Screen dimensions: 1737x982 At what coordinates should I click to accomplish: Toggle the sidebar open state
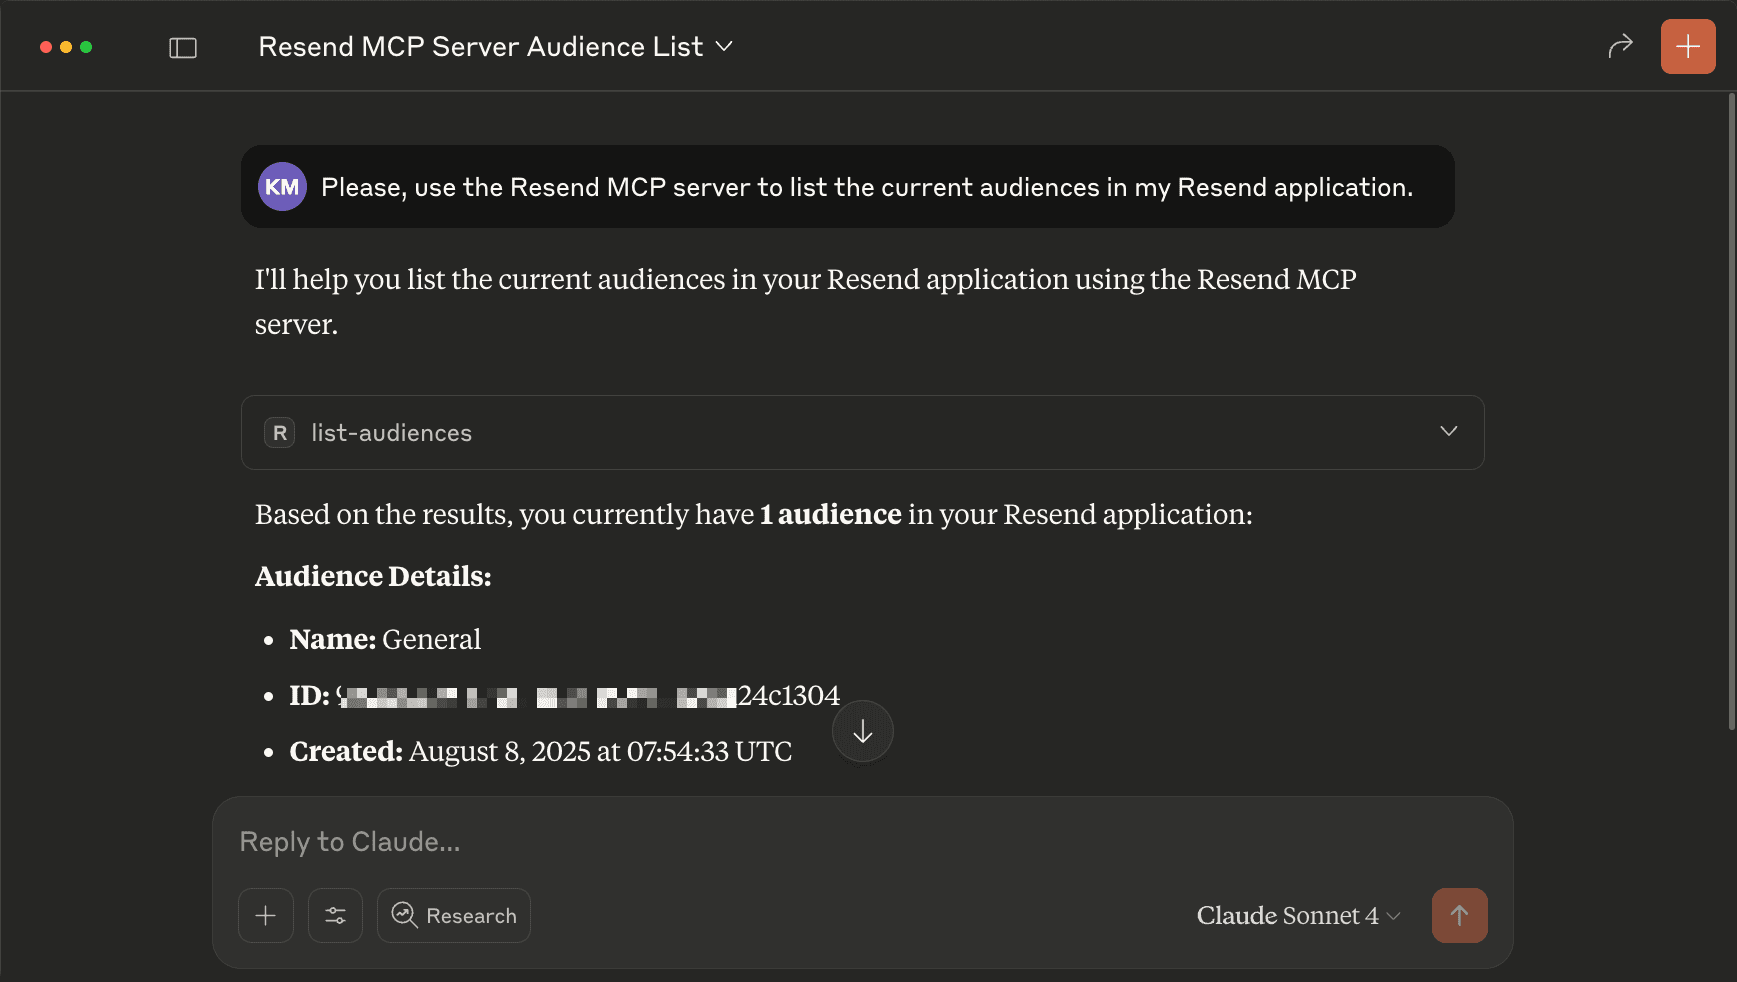[x=183, y=46]
